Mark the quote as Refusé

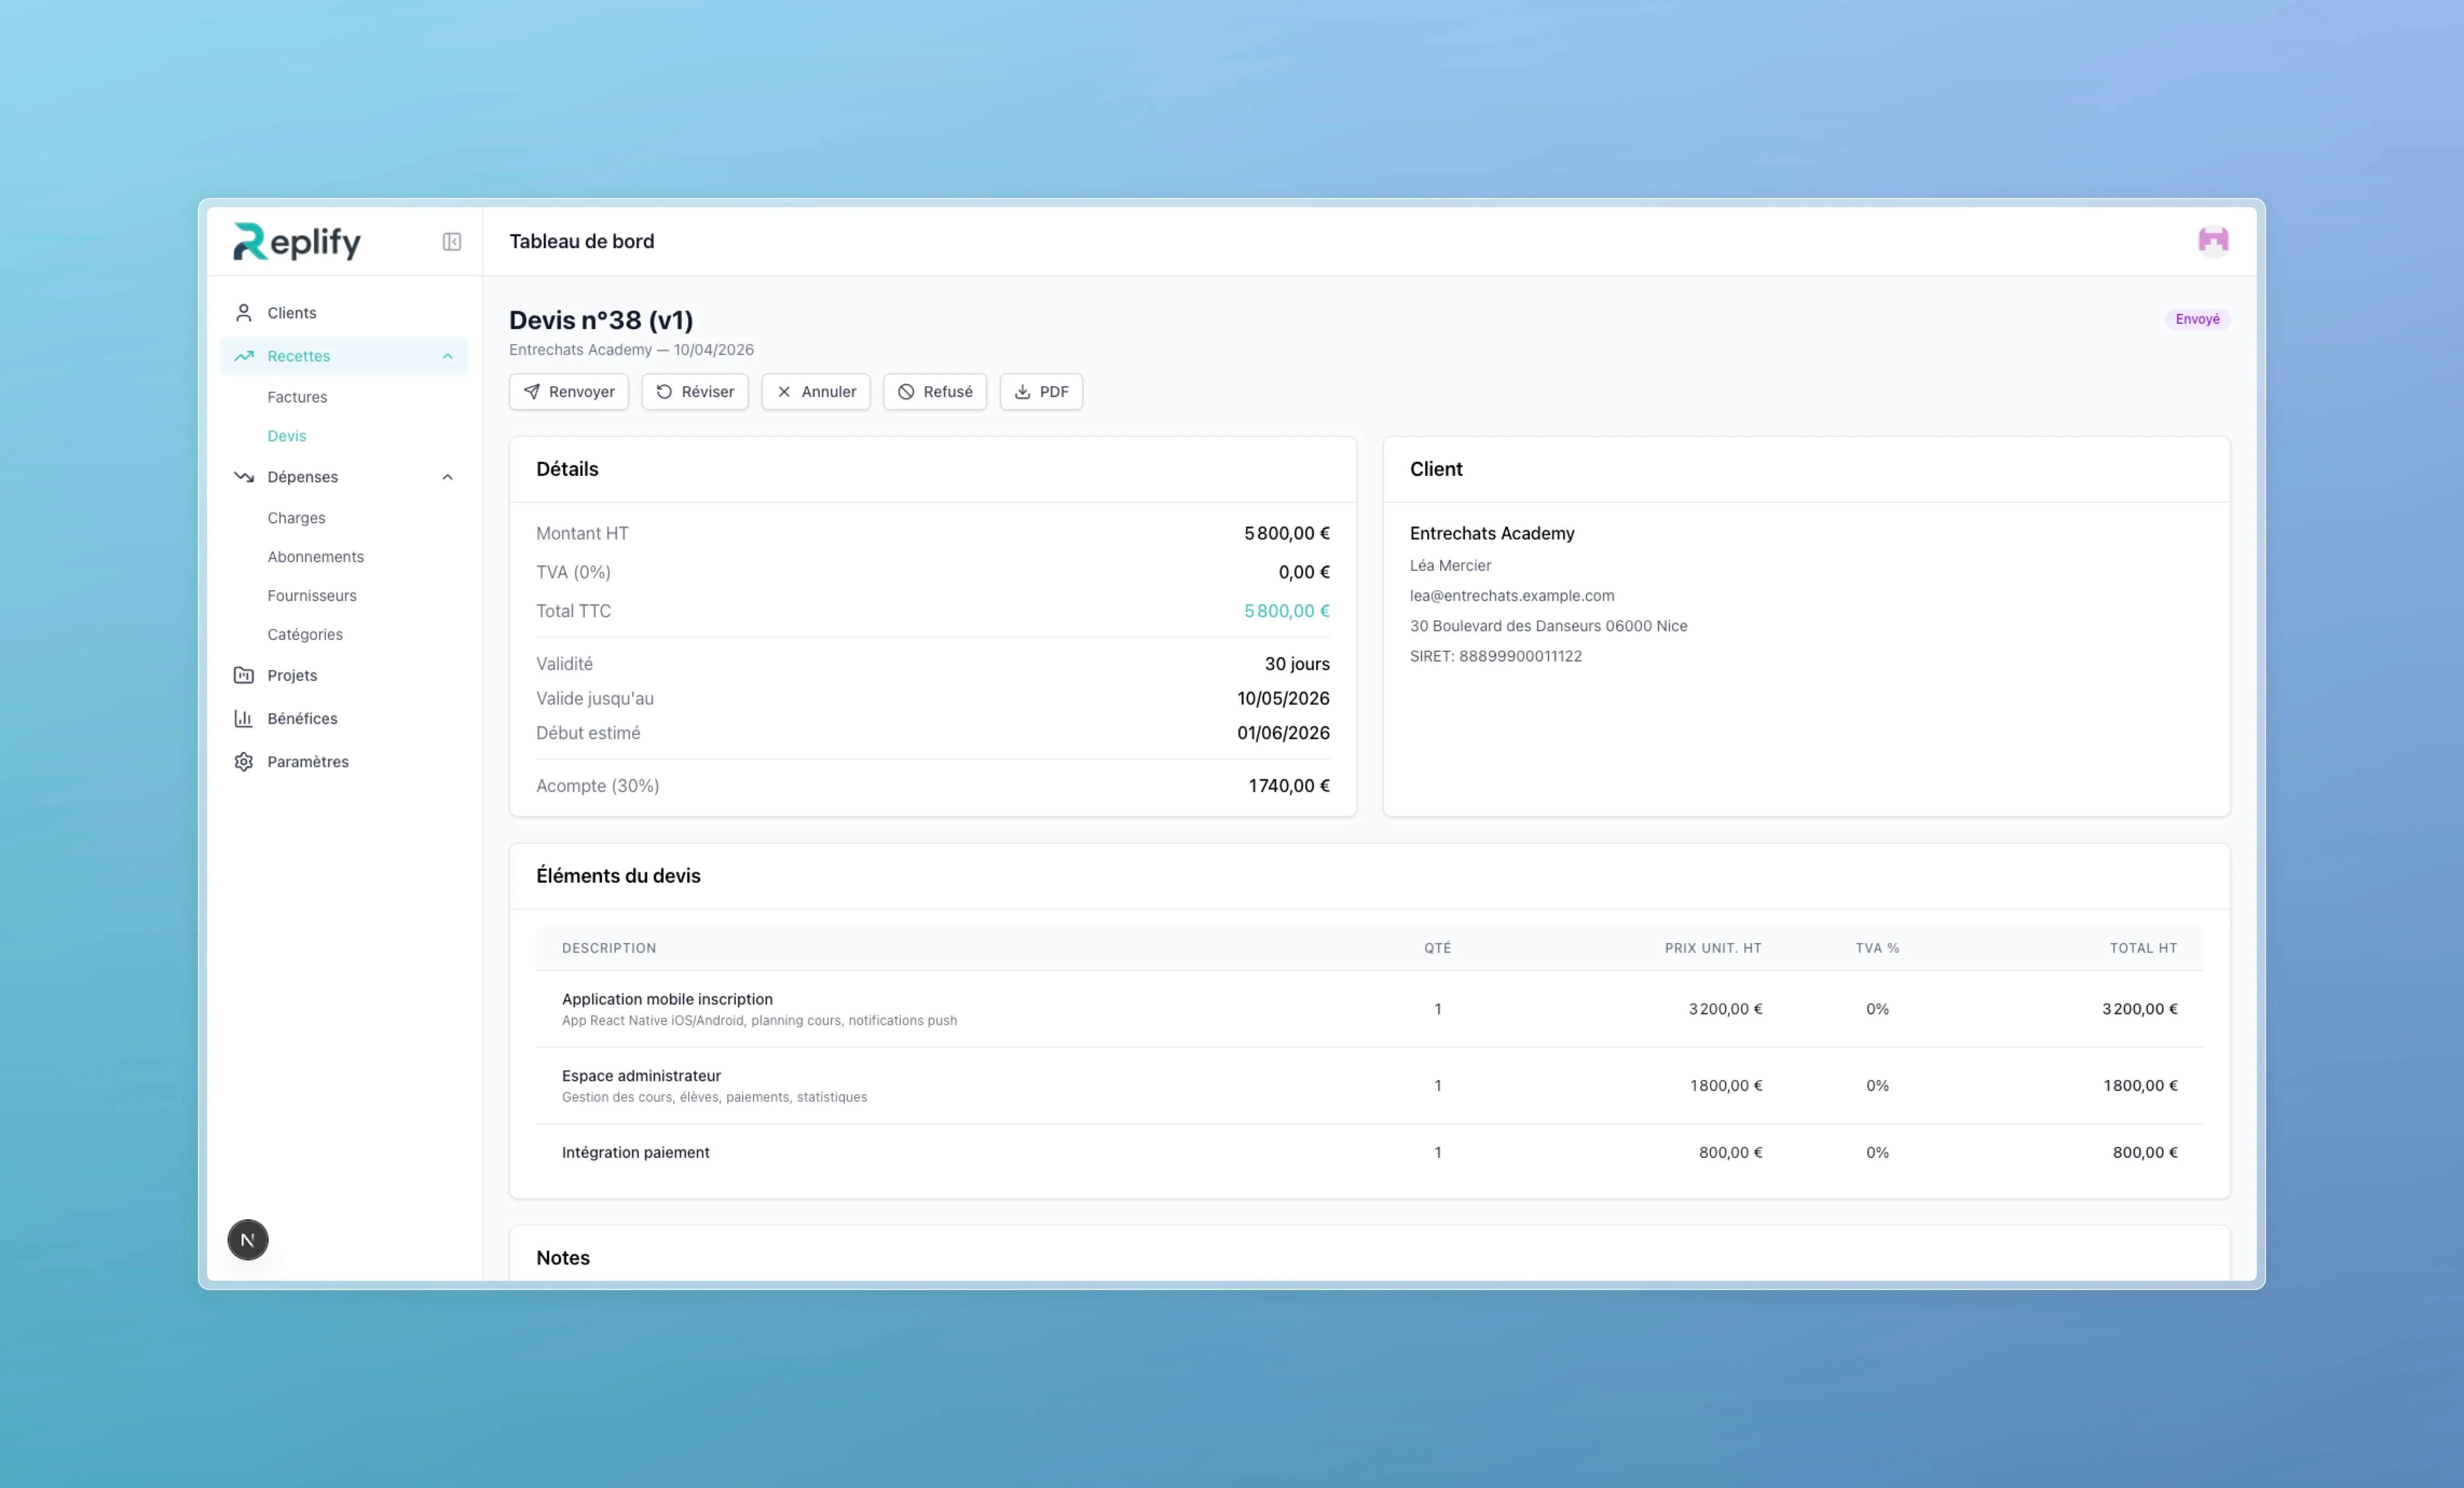(934, 391)
